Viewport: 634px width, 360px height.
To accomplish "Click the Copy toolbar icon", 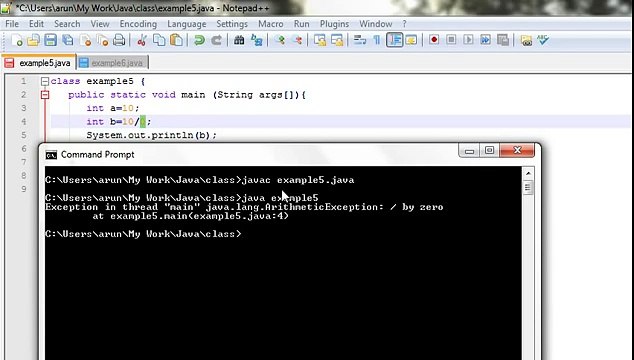I will 159,40.
